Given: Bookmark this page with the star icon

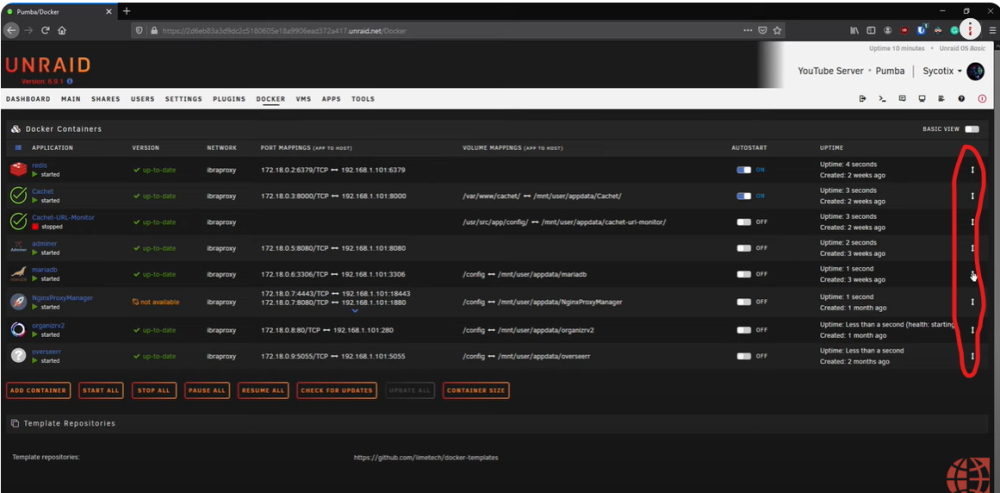Looking at the screenshot, I should coord(777,30).
